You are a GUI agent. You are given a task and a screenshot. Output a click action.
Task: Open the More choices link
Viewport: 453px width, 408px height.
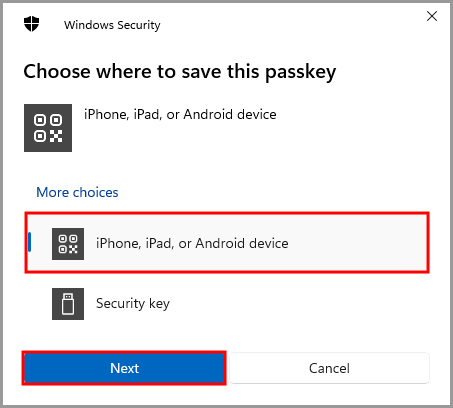pyautogui.click(x=77, y=192)
